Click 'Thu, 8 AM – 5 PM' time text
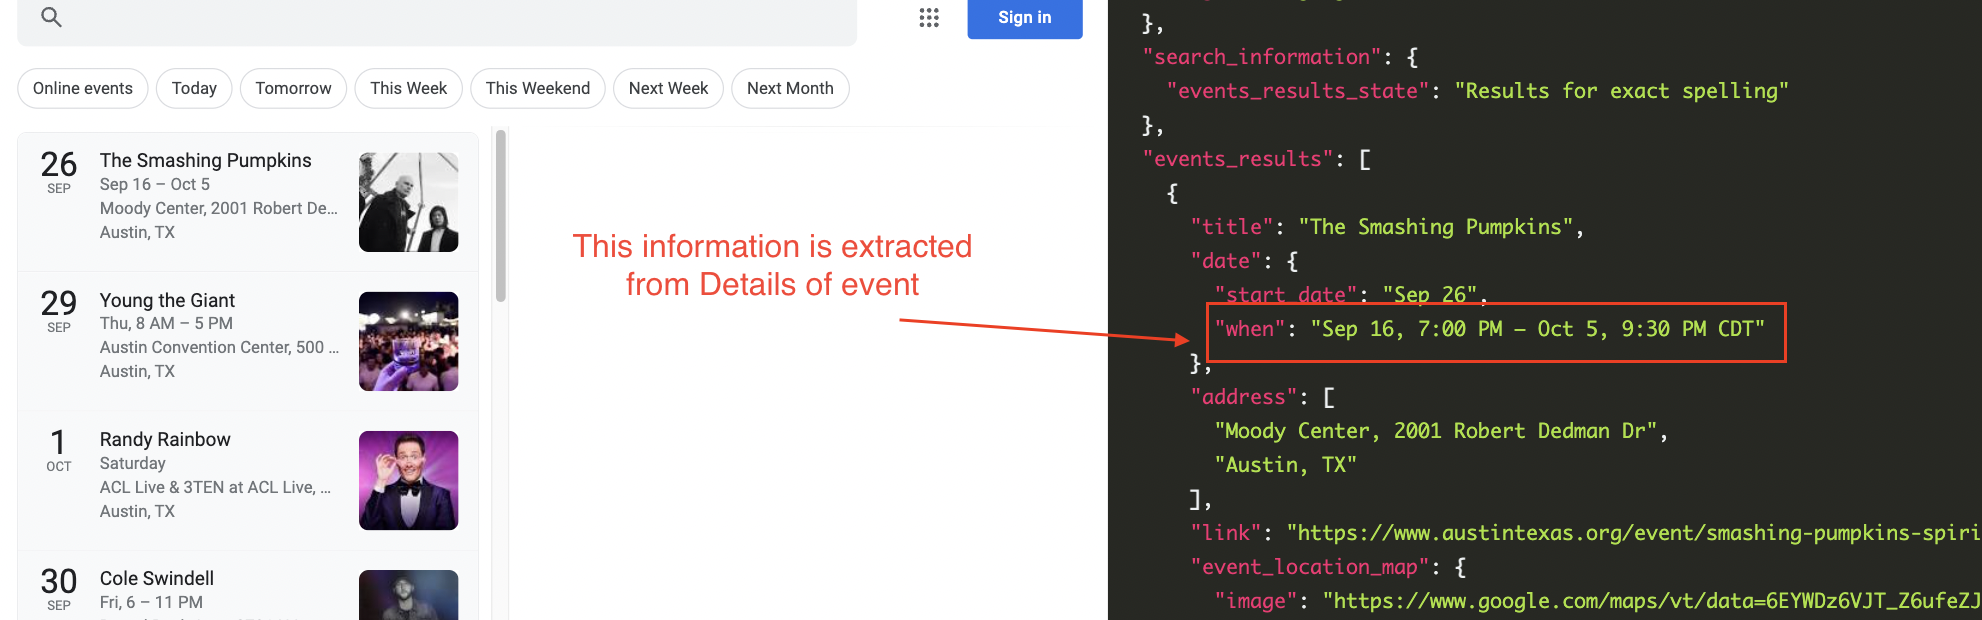The width and height of the screenshot is (1982, 620). click(166, 323)
